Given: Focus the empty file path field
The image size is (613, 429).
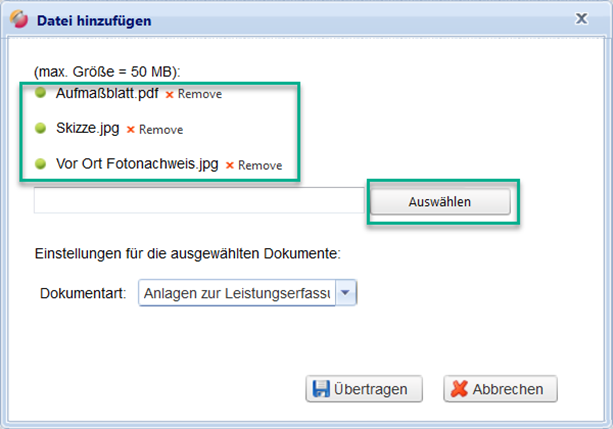Looking at the screenshot, I should pos(200,201).
